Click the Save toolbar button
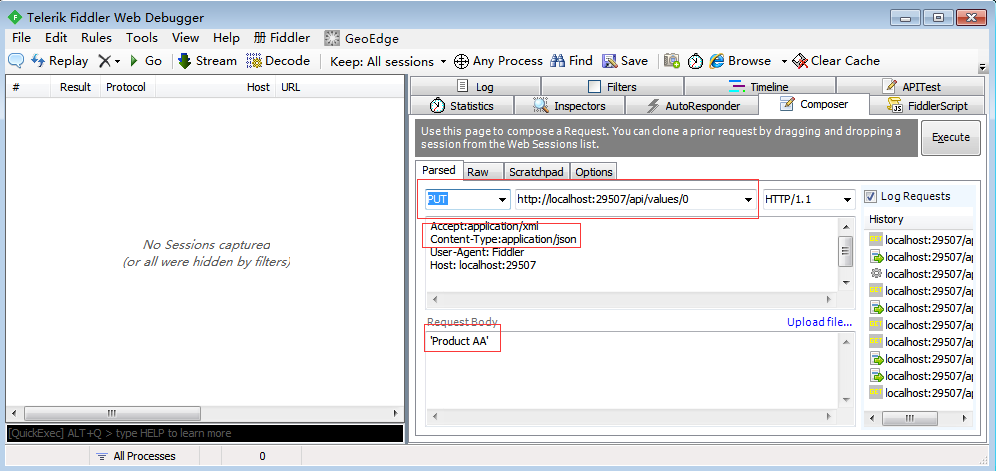This screenshot has height=471, width=996. coord(625,61)
